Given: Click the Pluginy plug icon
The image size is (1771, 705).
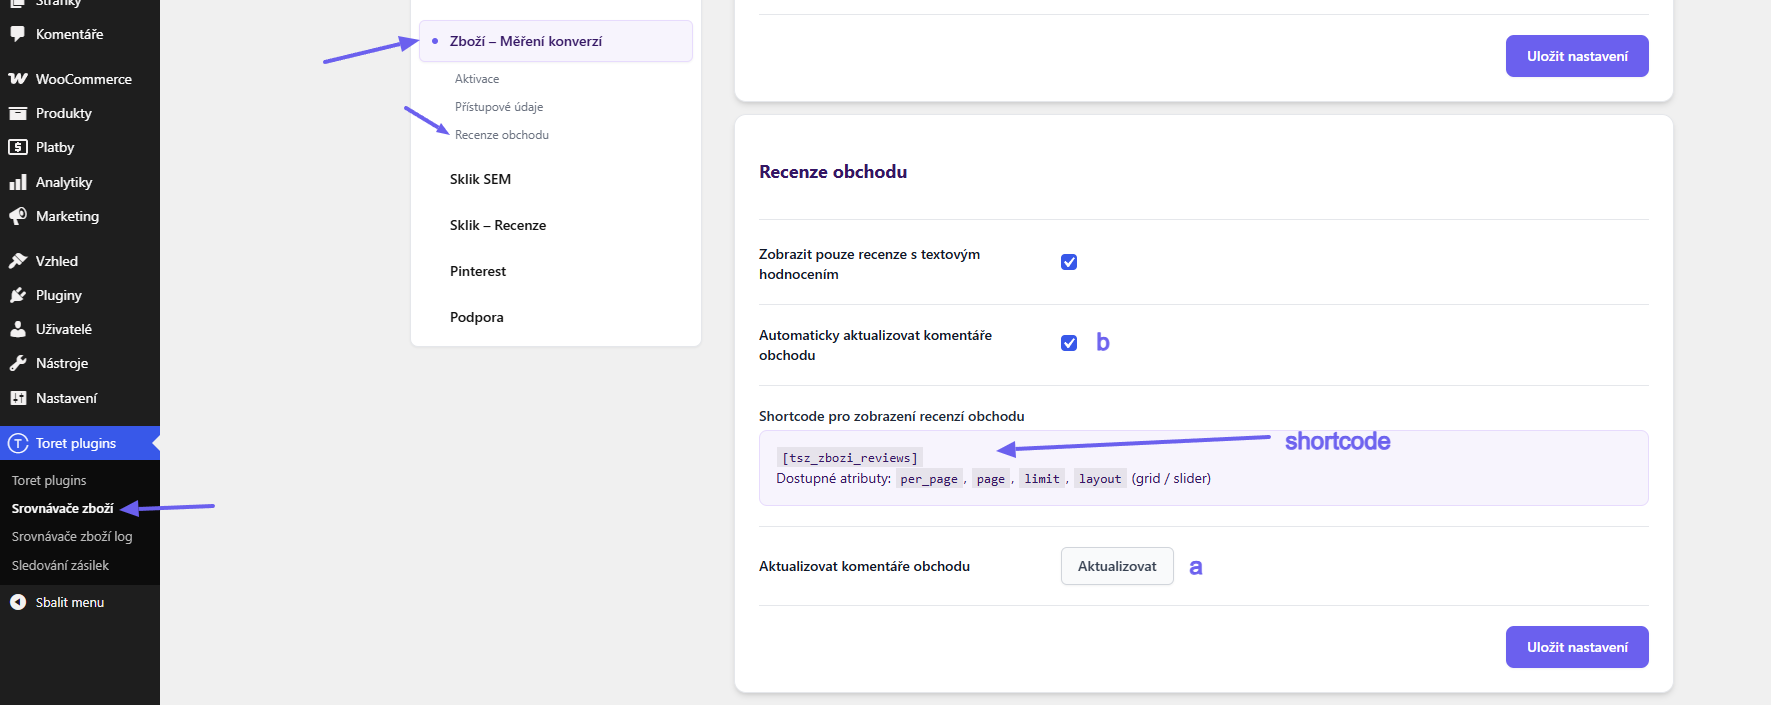Looking at the screenshot, I should tap(18, 295).
